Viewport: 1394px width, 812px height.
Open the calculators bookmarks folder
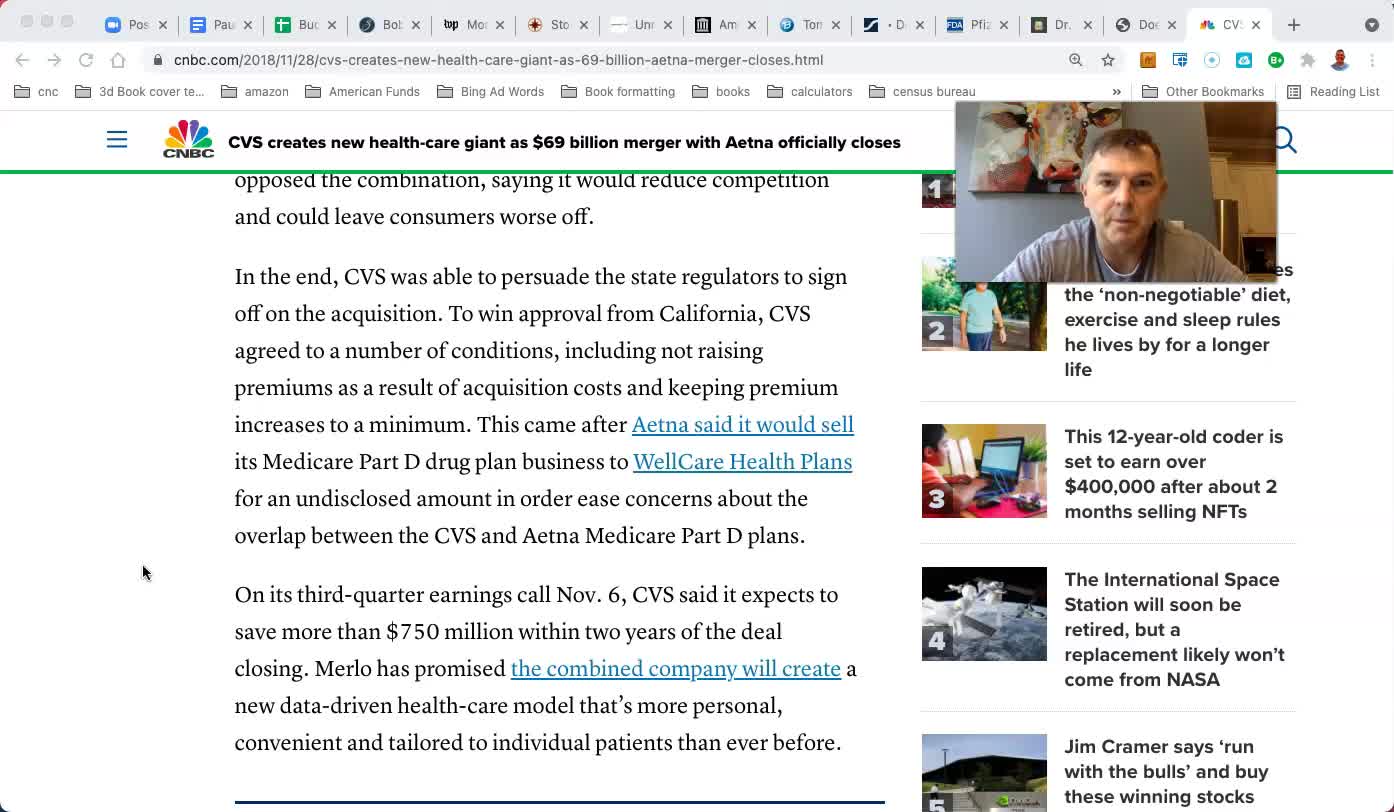[810, 92]
